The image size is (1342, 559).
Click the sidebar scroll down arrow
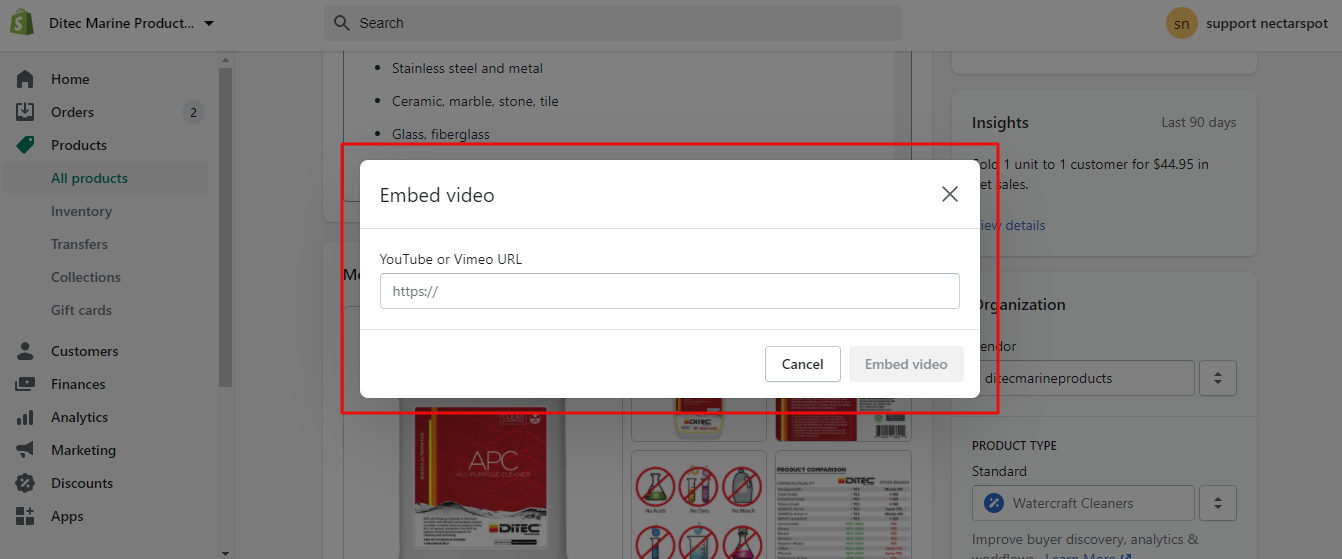click(225, 552)
